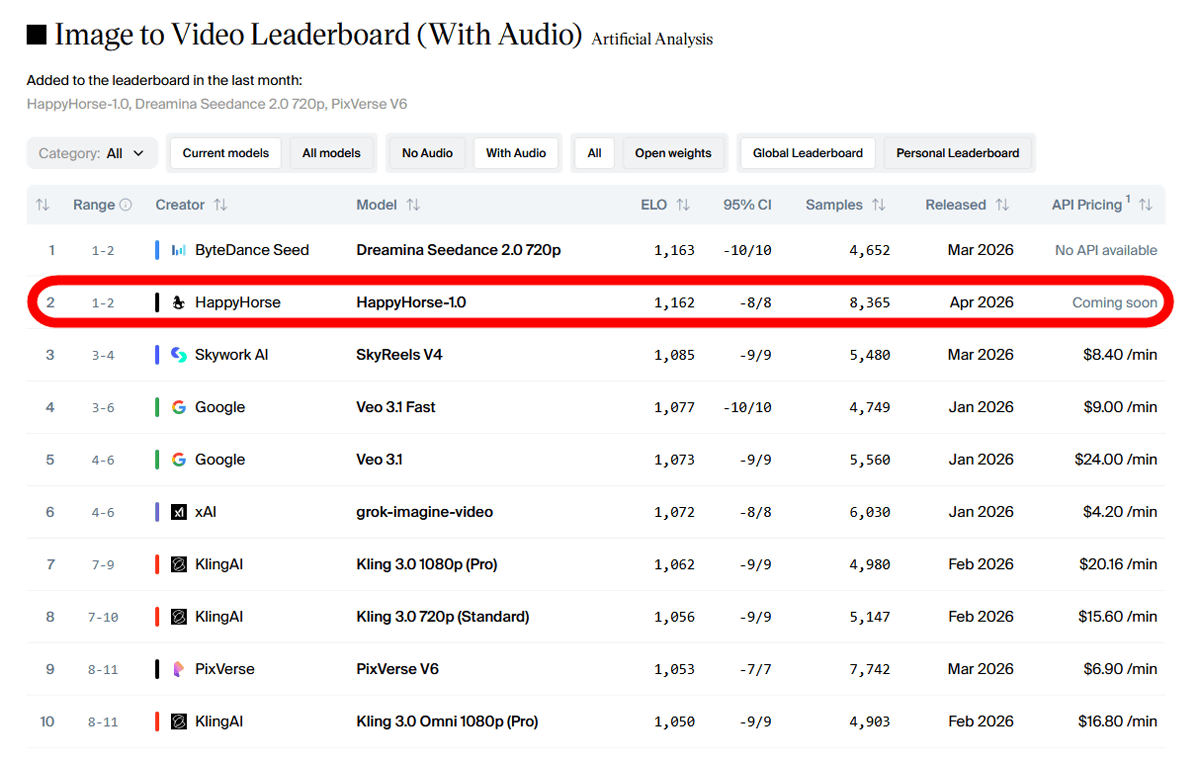Click the info icon next to Range
The image size is (1200, 764).
[x=126, y=205]
